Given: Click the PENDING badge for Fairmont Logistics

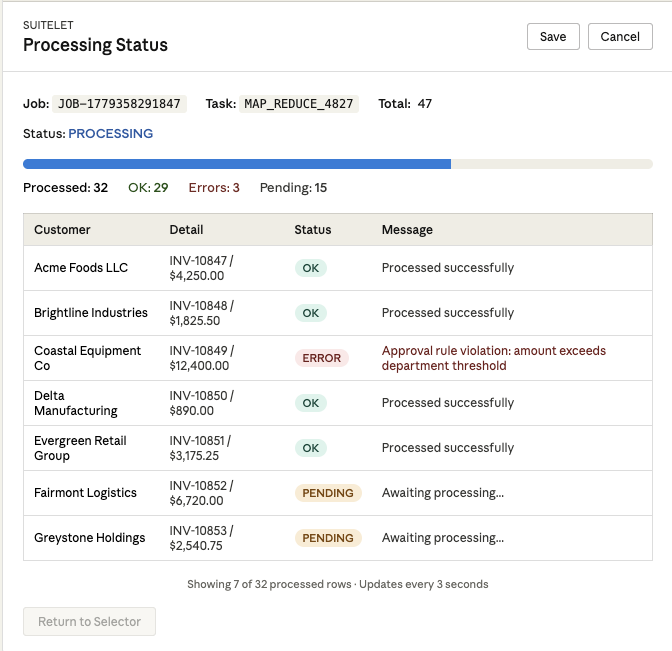Looking at the screenshot, I should 328,493.
